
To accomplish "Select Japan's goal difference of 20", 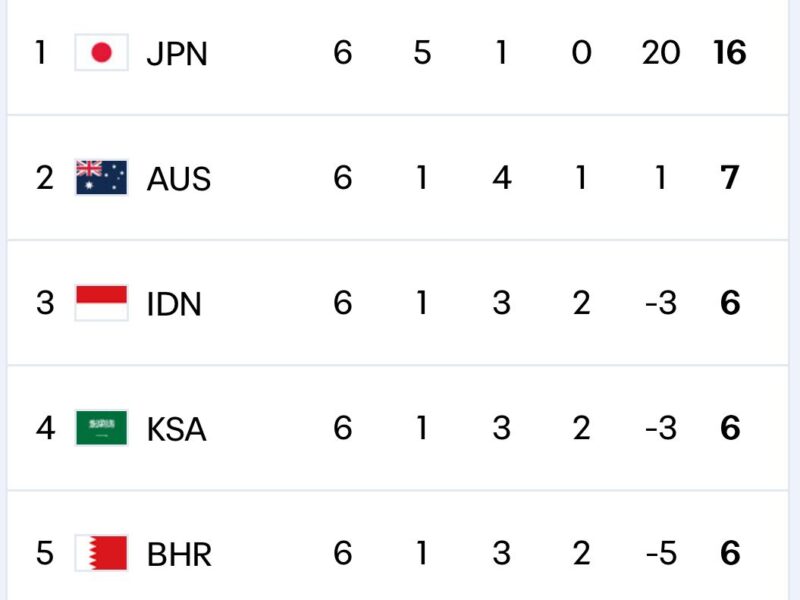I will (660, 53).
